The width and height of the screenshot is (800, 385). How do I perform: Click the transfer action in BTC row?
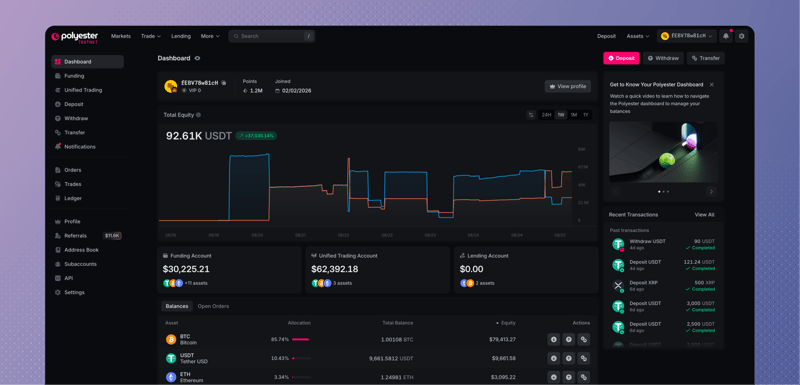pos(584,339)
